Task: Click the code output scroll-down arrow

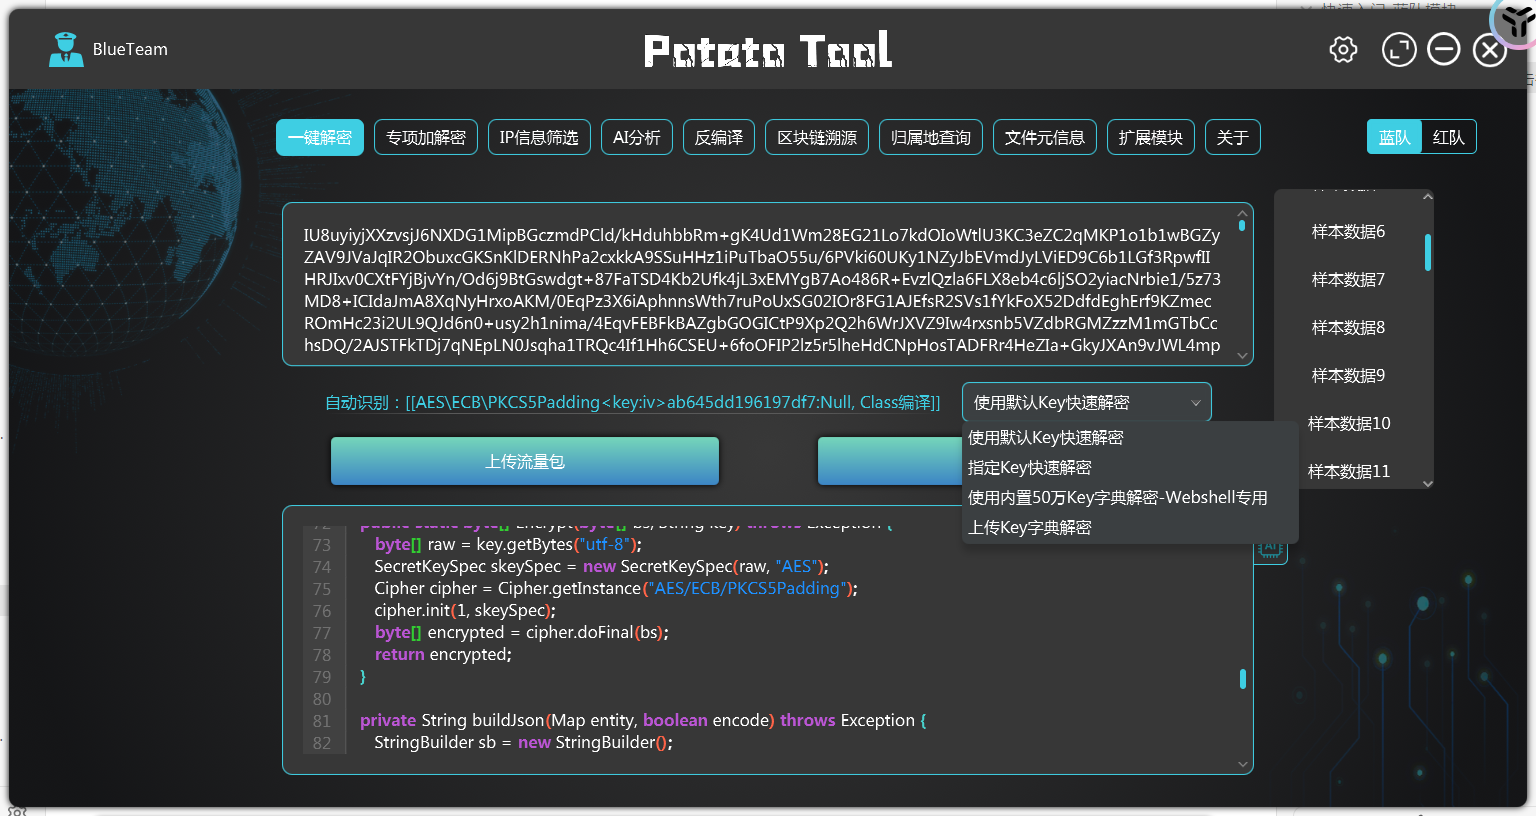Action: [x=1243, y=764]
